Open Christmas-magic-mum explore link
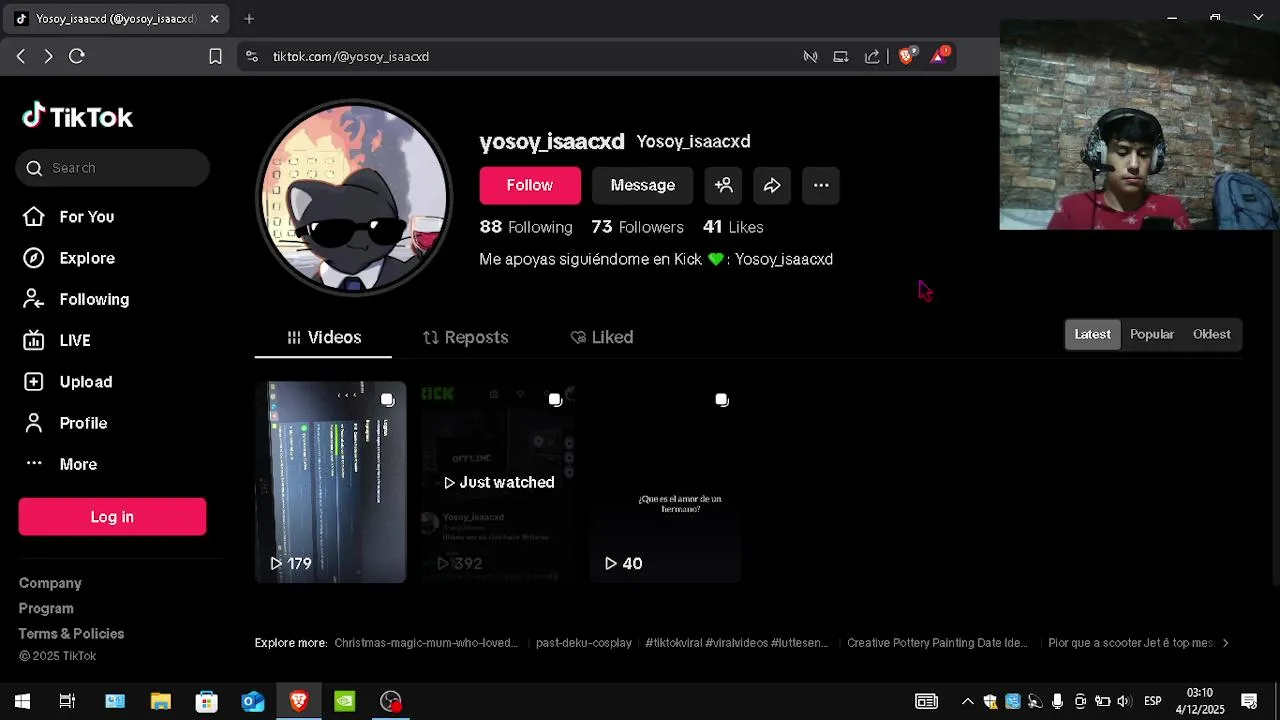This screenshot has width=1280, height=720. click(x=426, y=643)
